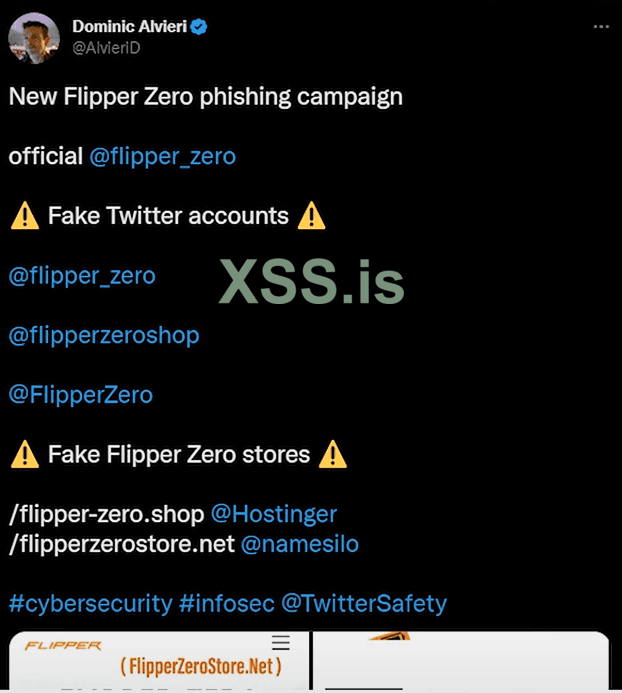This screenshot has height=693, width=622.
Task: Open the FlipperZeroStore.Net screenshot image
Action: click(x=160, y=665)
